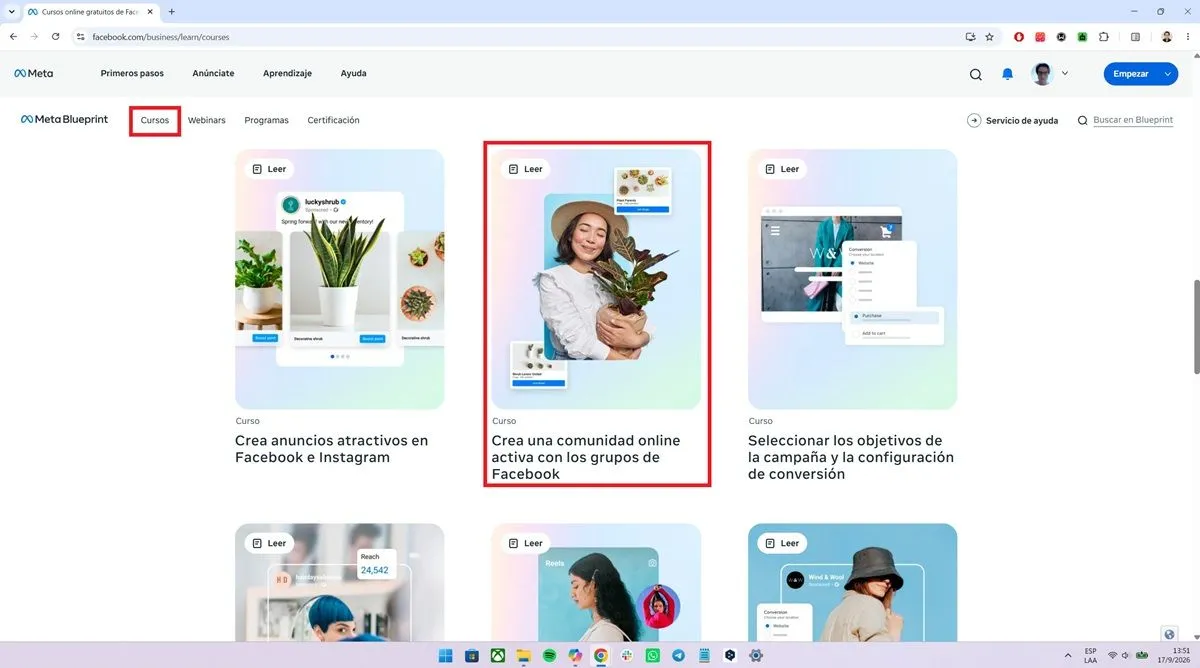Open File Explorer from the taskbar
Image resolution: width=1200 pixels, height=668 pixels.
[522, 656]
